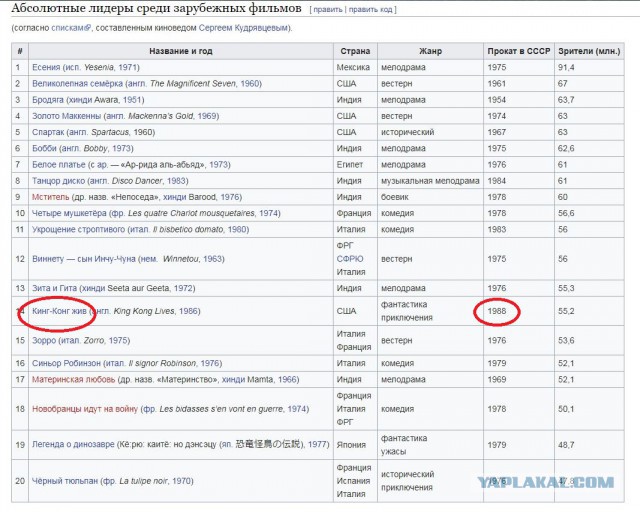Open the red link 'Мститель'

pos(51,197)
